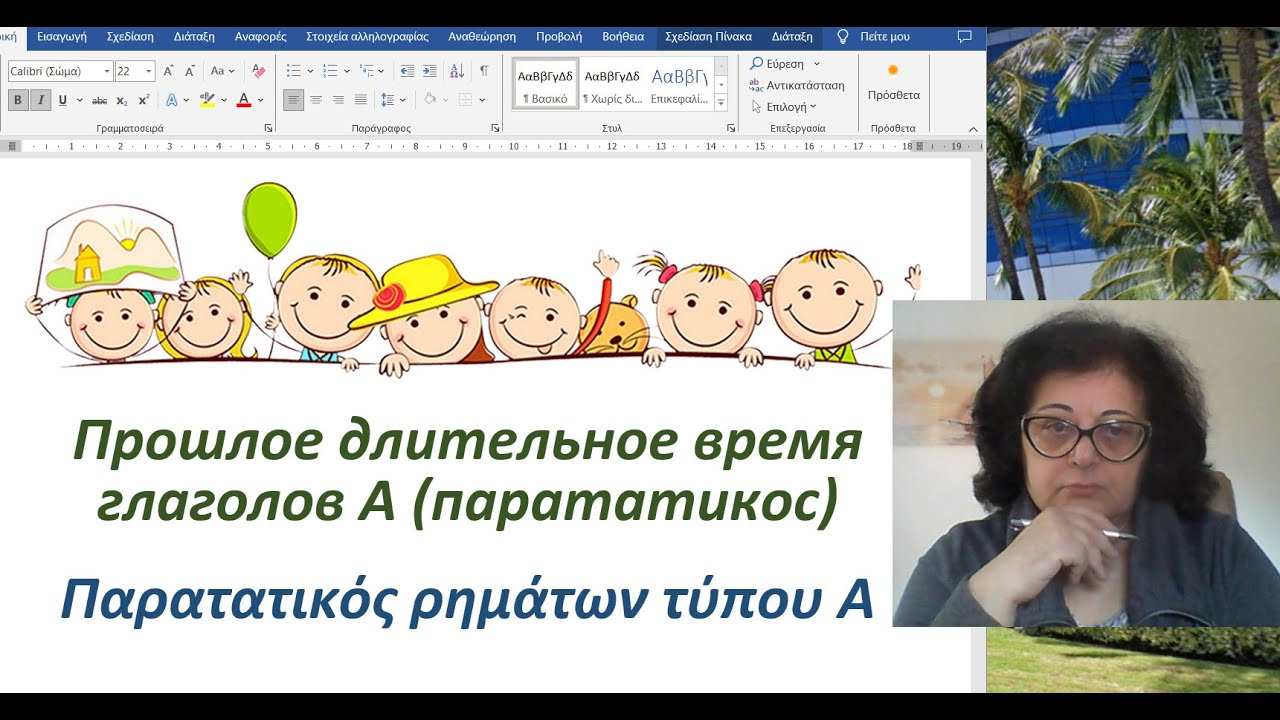
Task: Click tab selector at ruler start
Action: [x=13, y=146]
